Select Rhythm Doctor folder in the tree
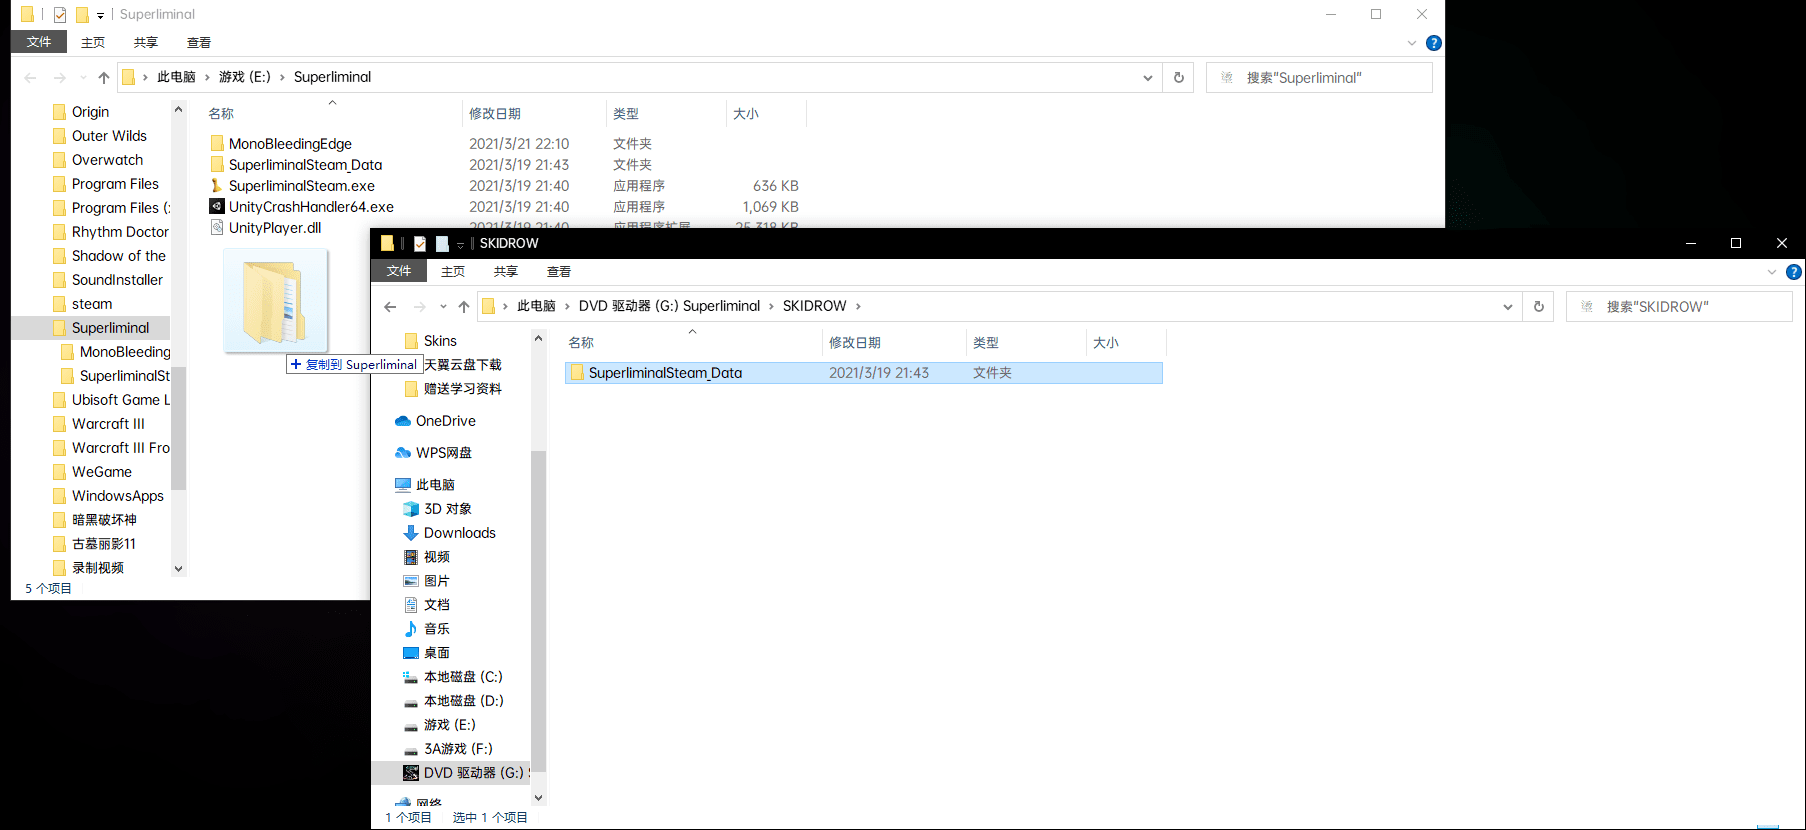This screenshot has height=830, width=1806. (111, 232)
